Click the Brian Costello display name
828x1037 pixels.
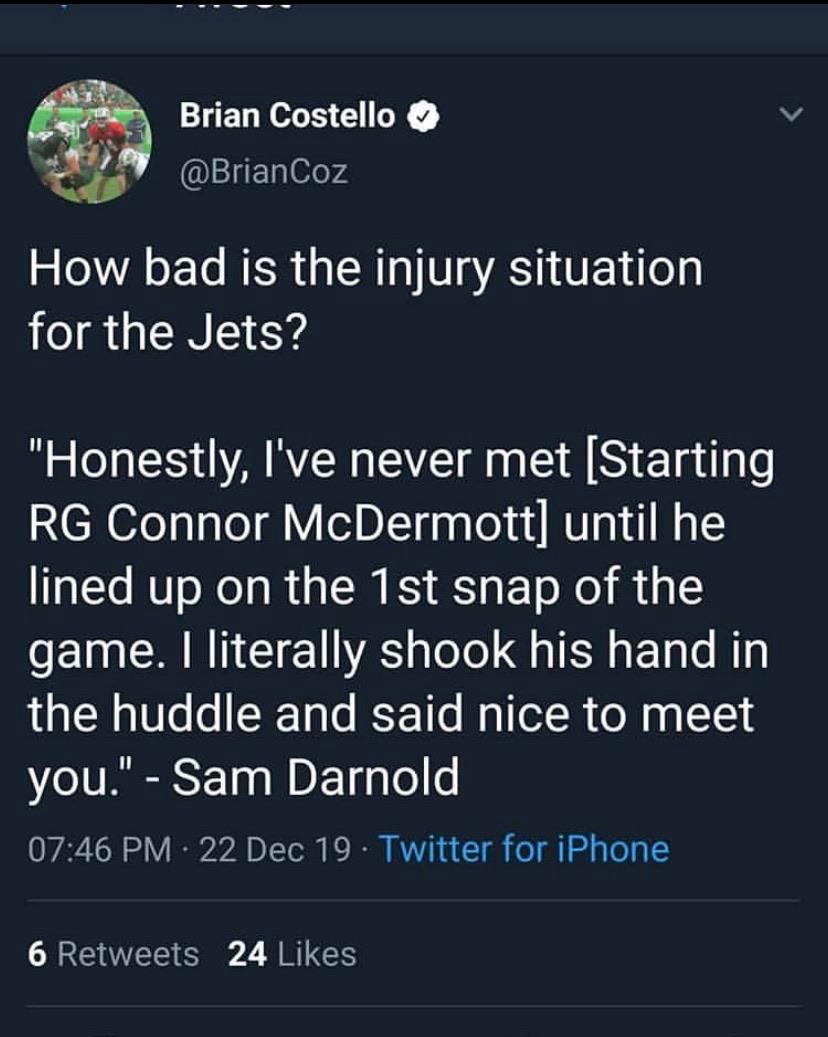point(287,117)
